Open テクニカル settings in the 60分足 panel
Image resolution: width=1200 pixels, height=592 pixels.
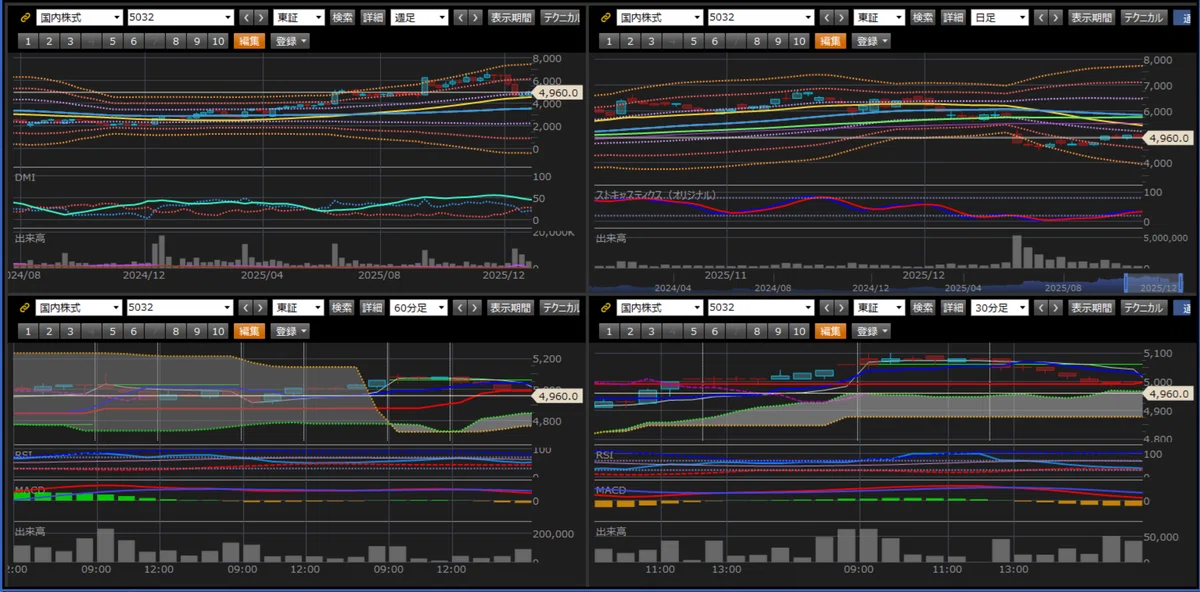pyautogui.click(x=560, y=308)
